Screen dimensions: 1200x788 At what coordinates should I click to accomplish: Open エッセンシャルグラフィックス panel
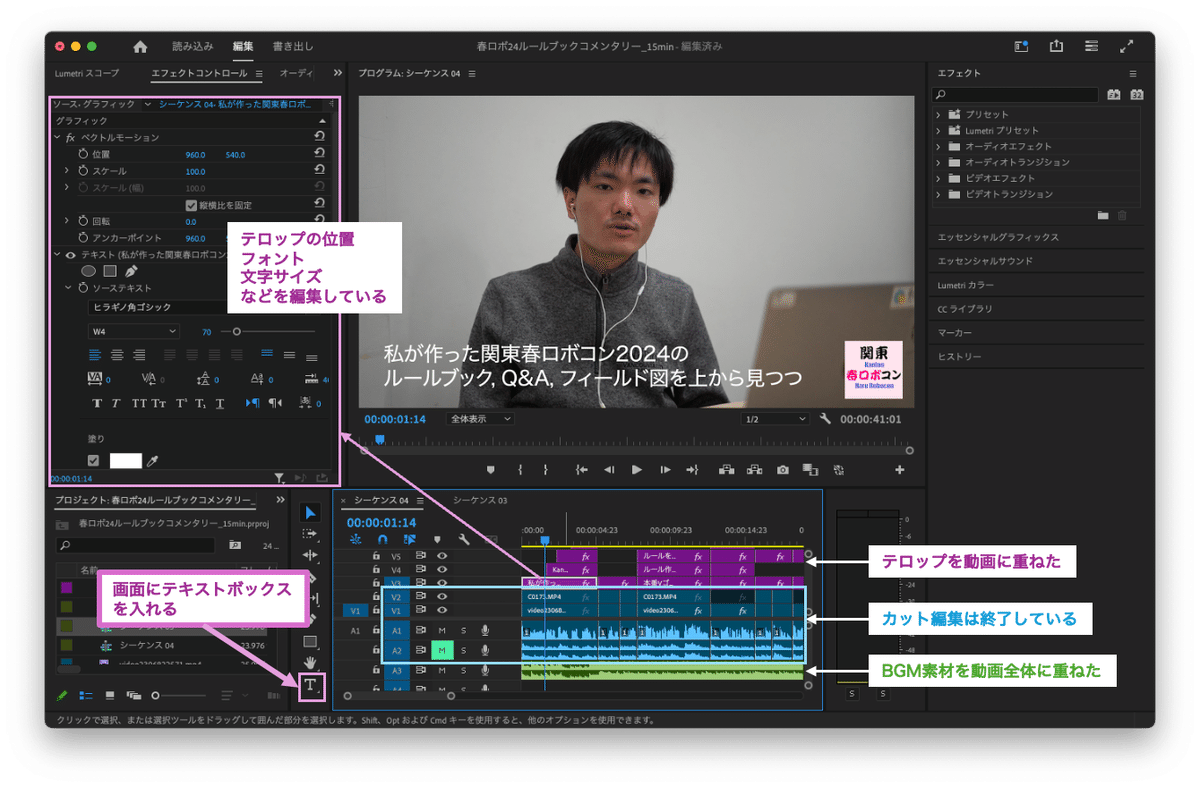pos(998,237)
